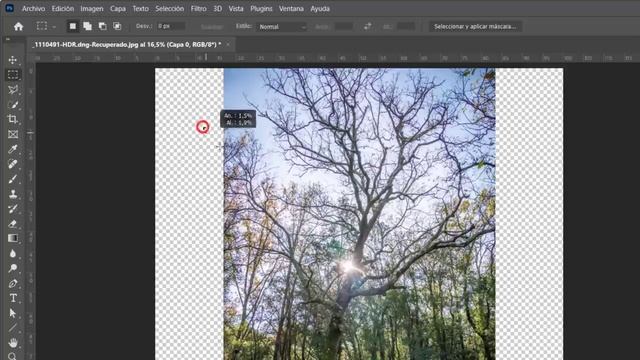Open the Archivo menu
The image size is (640, 360).
coord(33,9)
